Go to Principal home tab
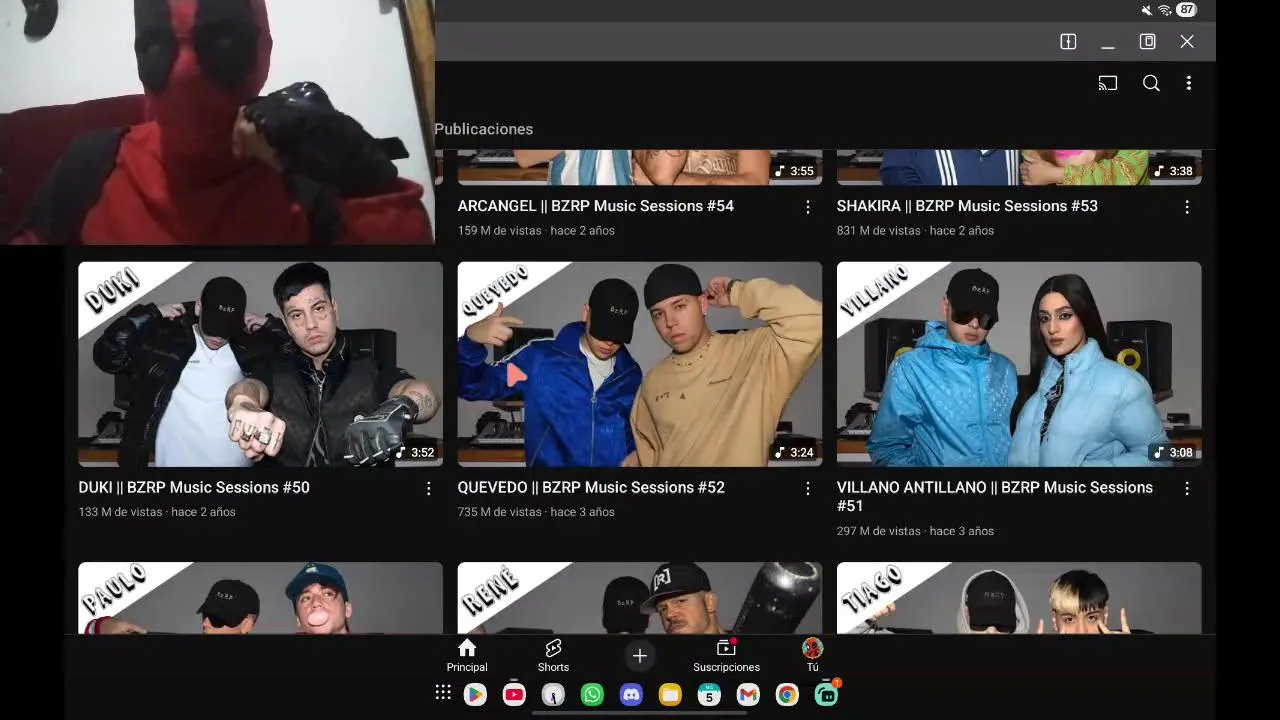The width and height of the screenshot is (1280, 720). click(467, 656)
